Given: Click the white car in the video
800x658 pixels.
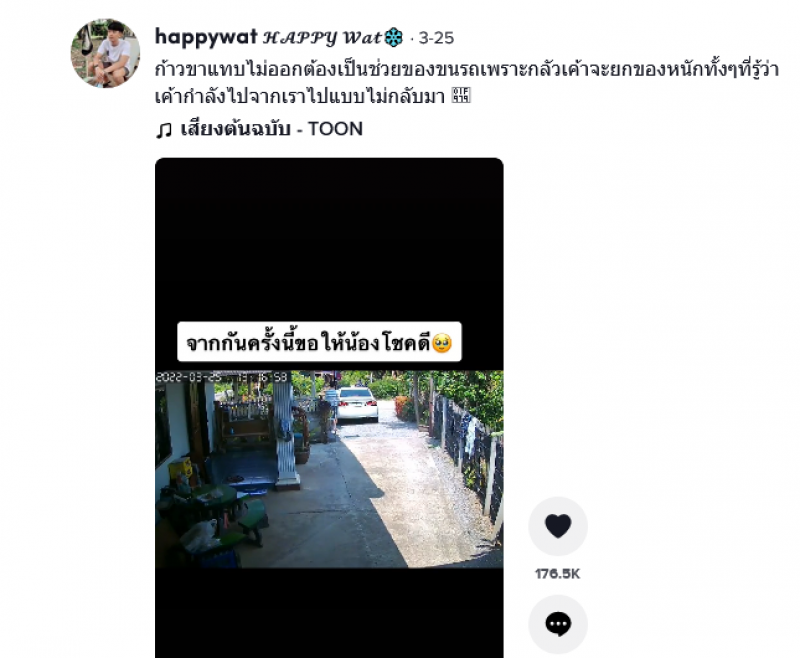Looking at the screenshot, I should pyautogui.click(x=357, y=404).
